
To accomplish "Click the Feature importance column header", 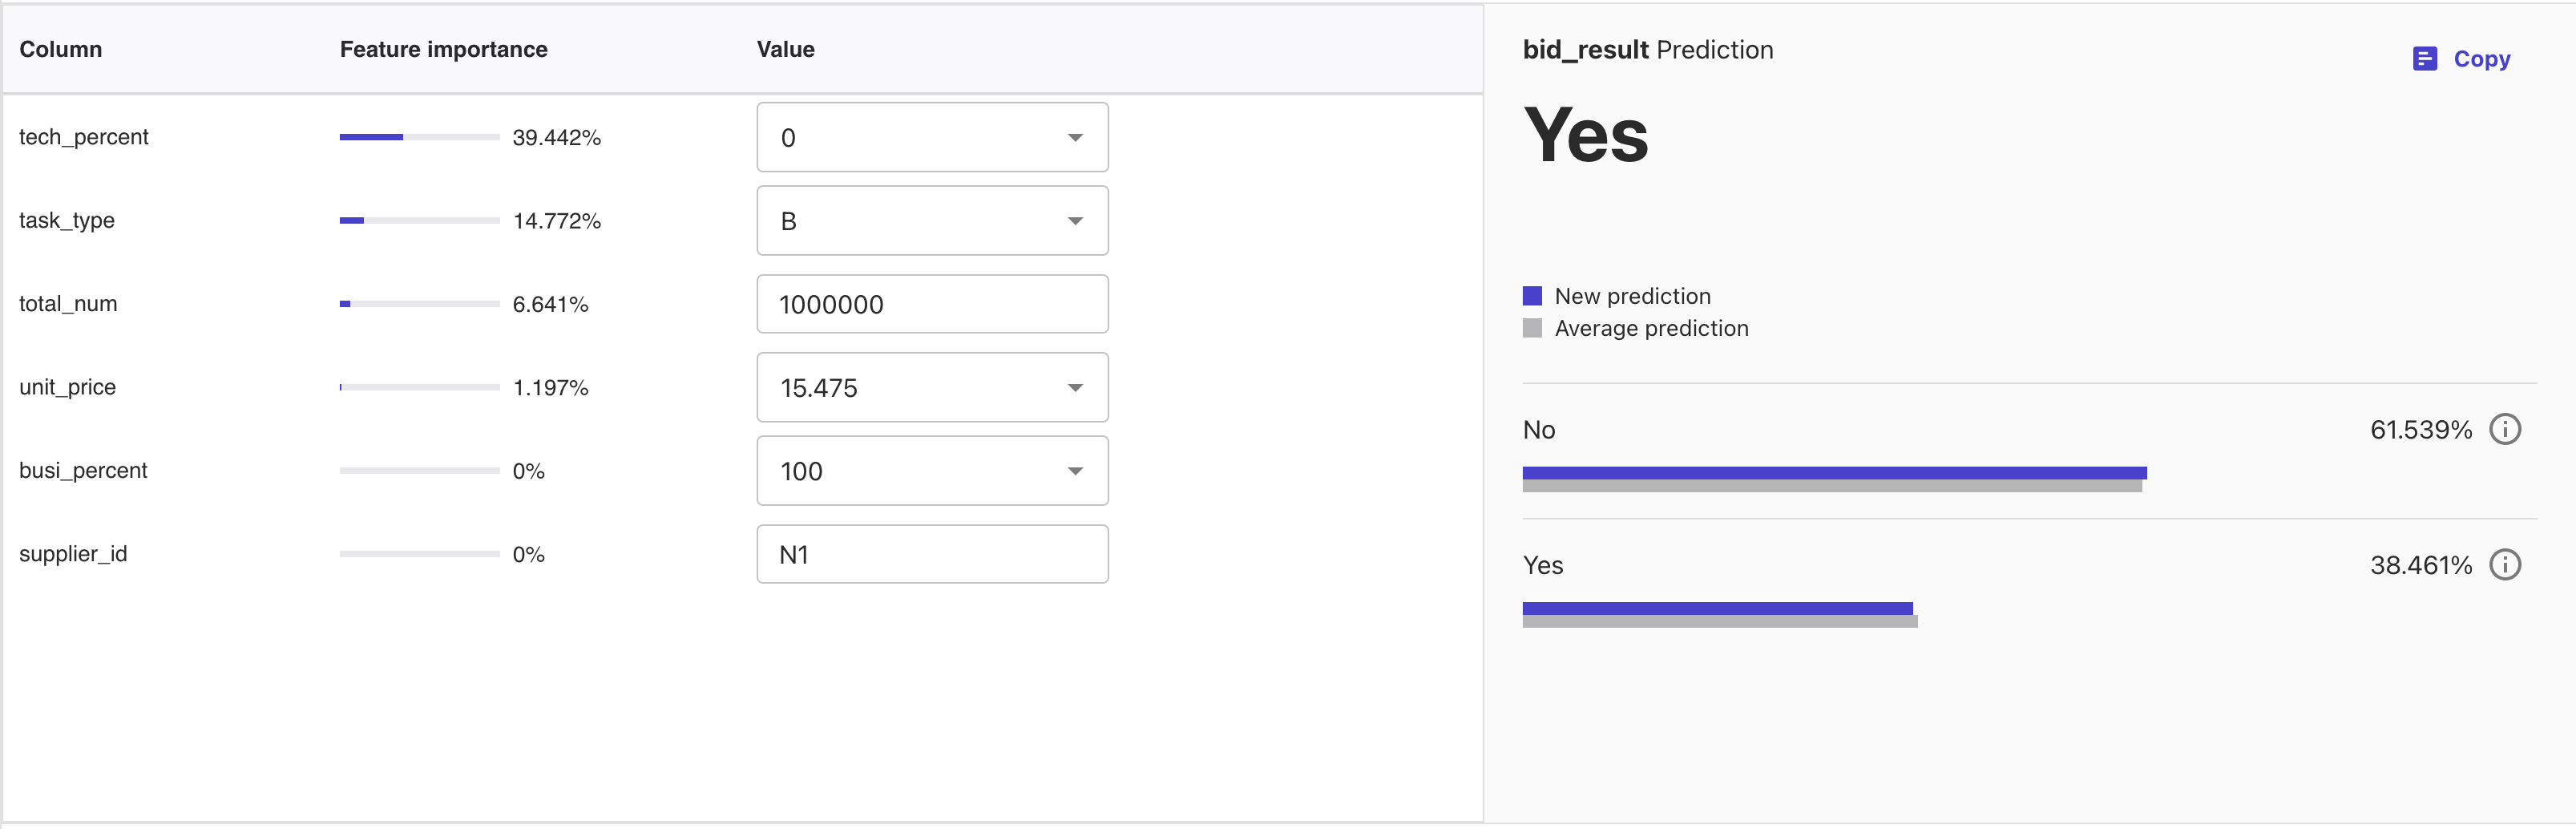I will click(443, 49).
